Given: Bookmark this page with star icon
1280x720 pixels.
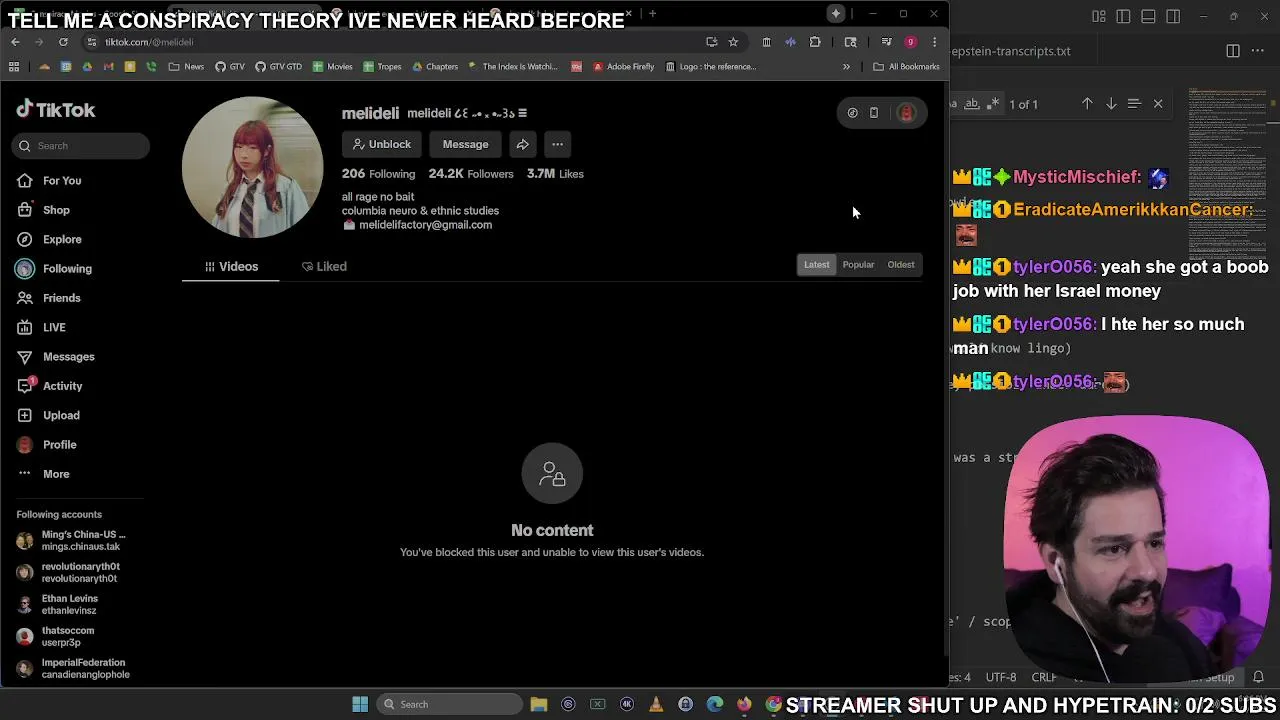Looking at the screenshot, I should click(733, 42).
